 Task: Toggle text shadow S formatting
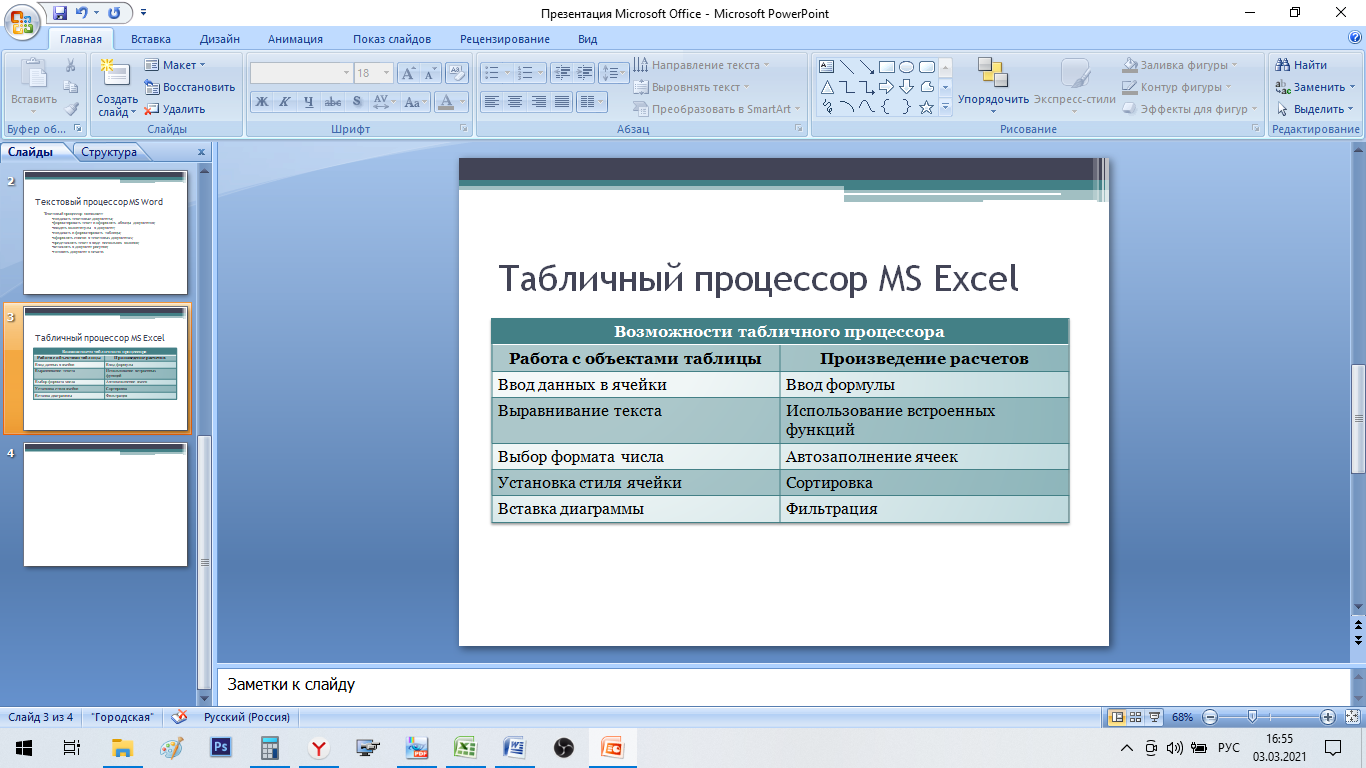[357, 102]
